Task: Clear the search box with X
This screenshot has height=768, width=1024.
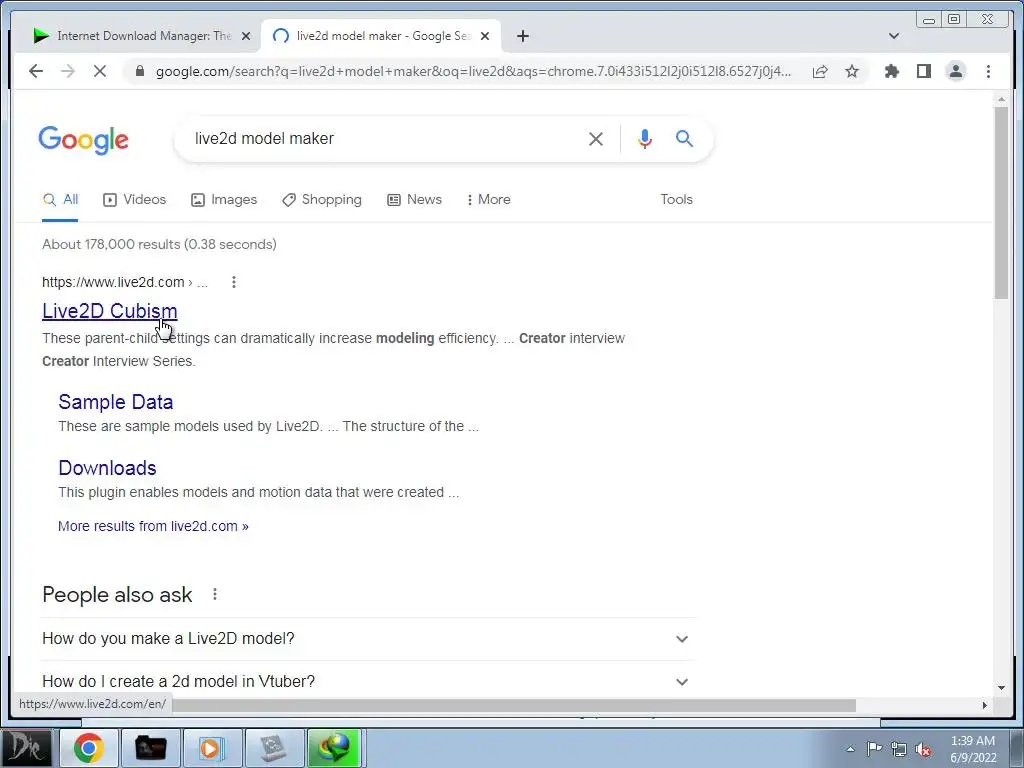Action: [x=596, y=138]
